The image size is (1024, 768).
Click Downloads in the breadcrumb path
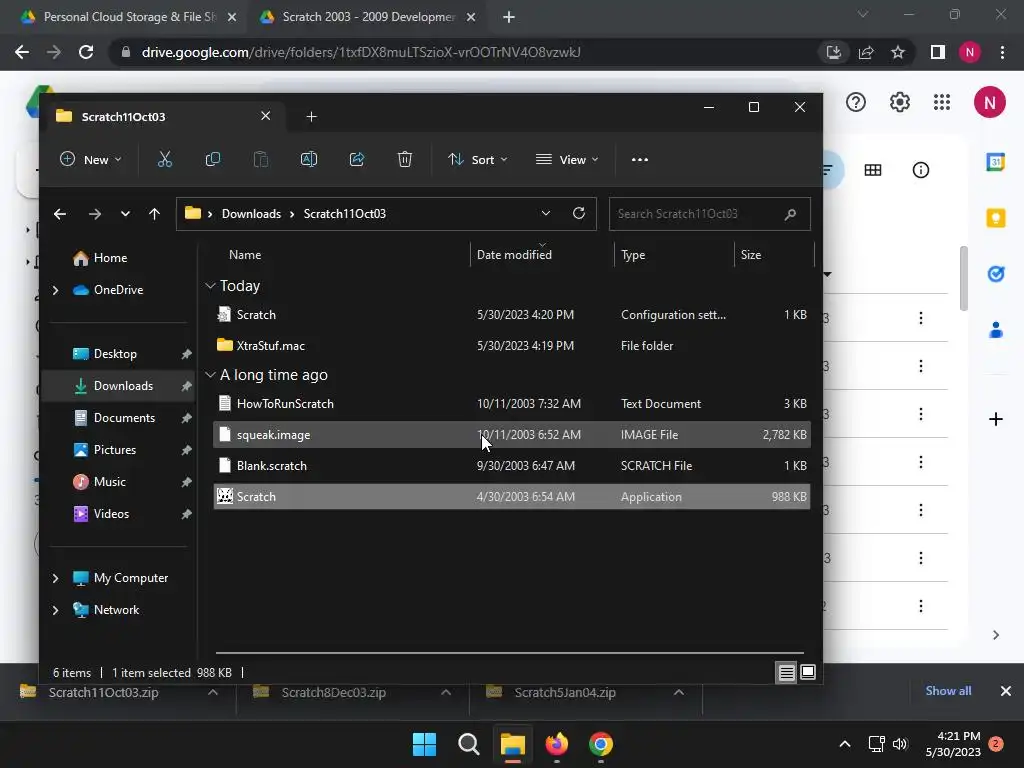point(251,214)
